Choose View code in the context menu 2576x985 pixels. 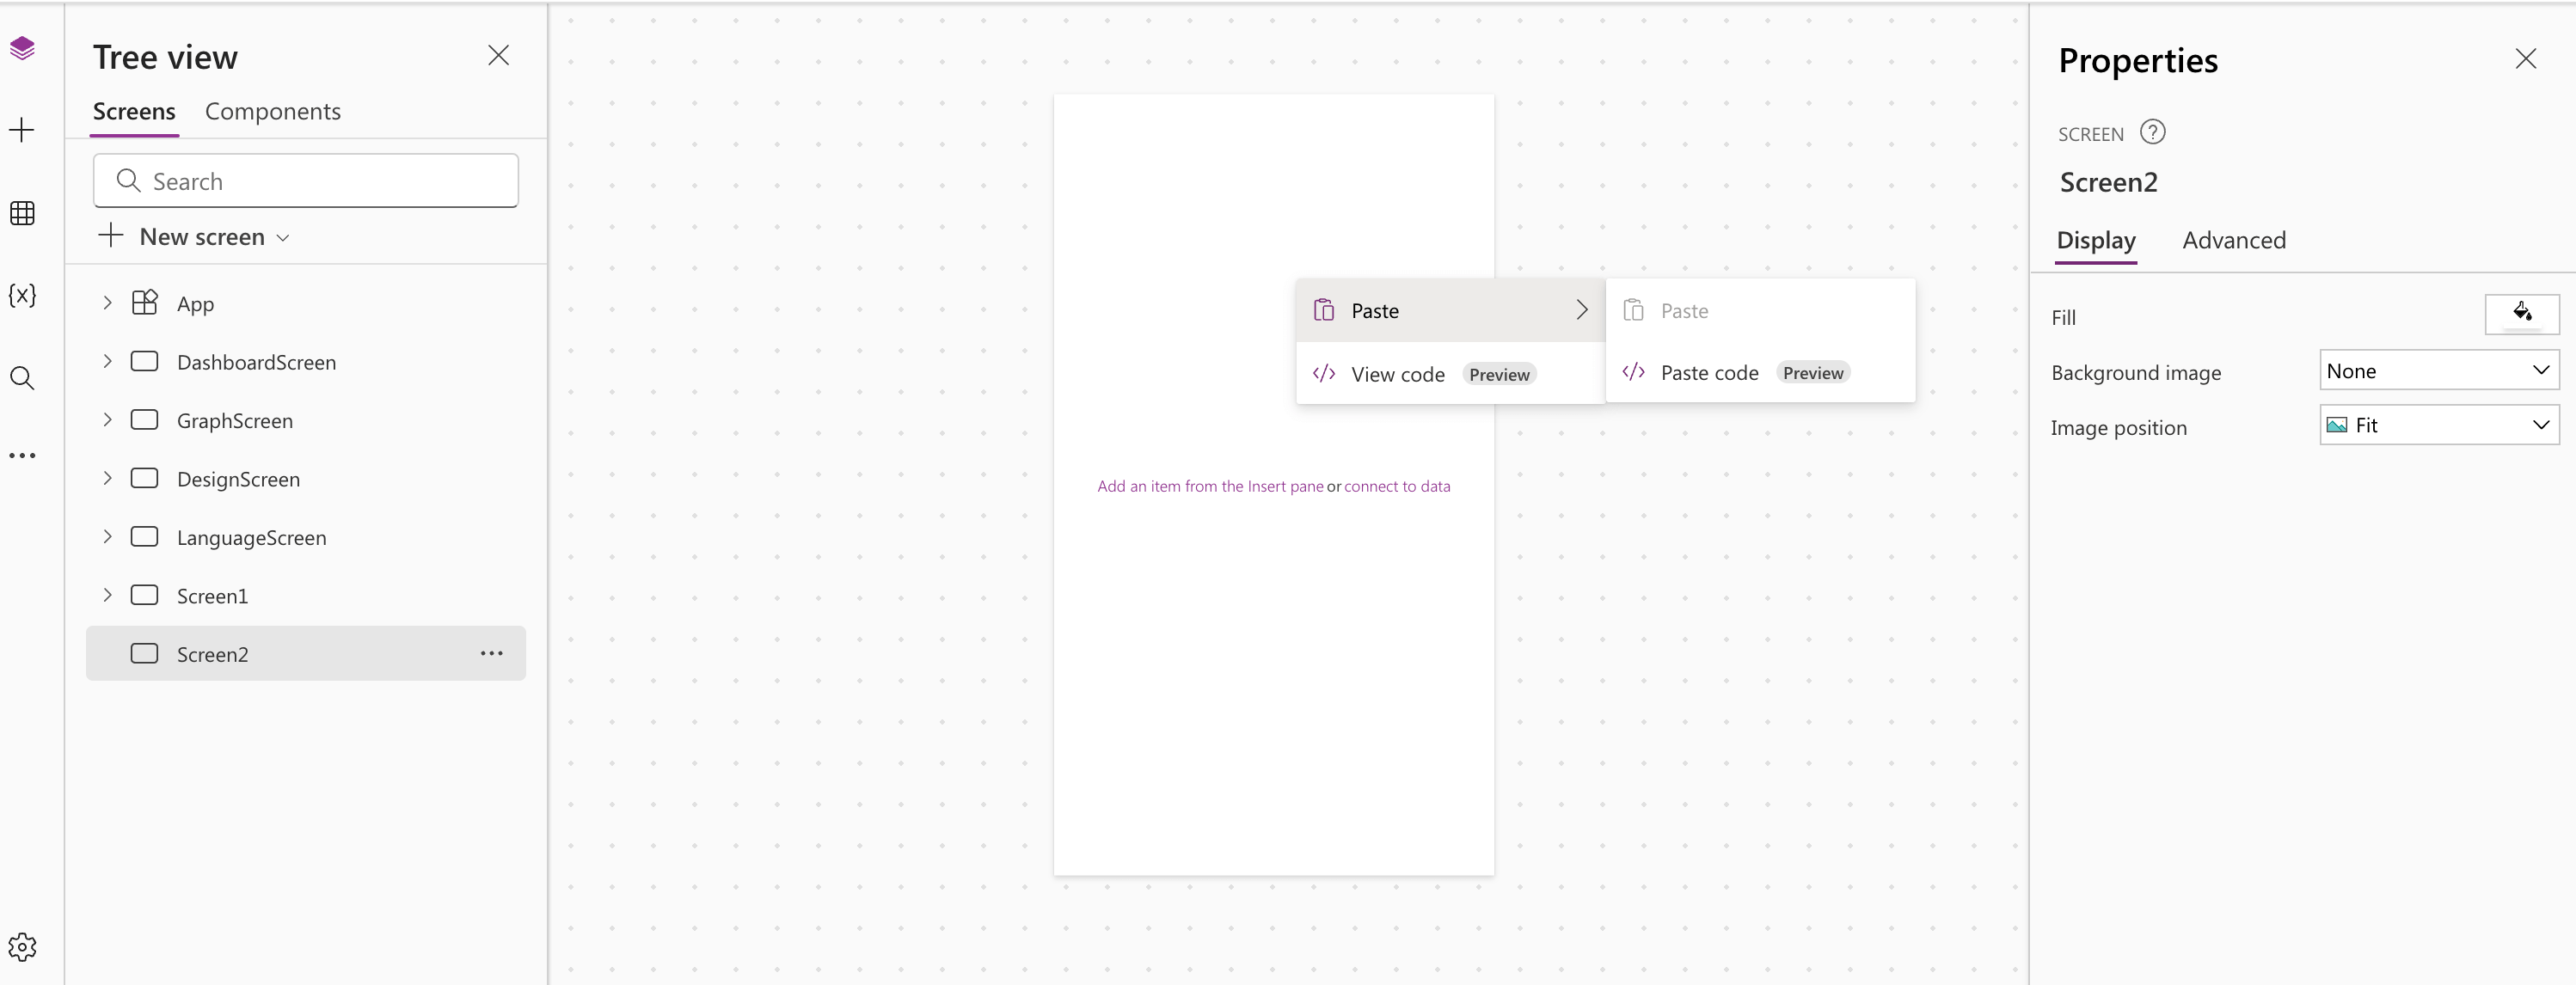[1450, 373]
